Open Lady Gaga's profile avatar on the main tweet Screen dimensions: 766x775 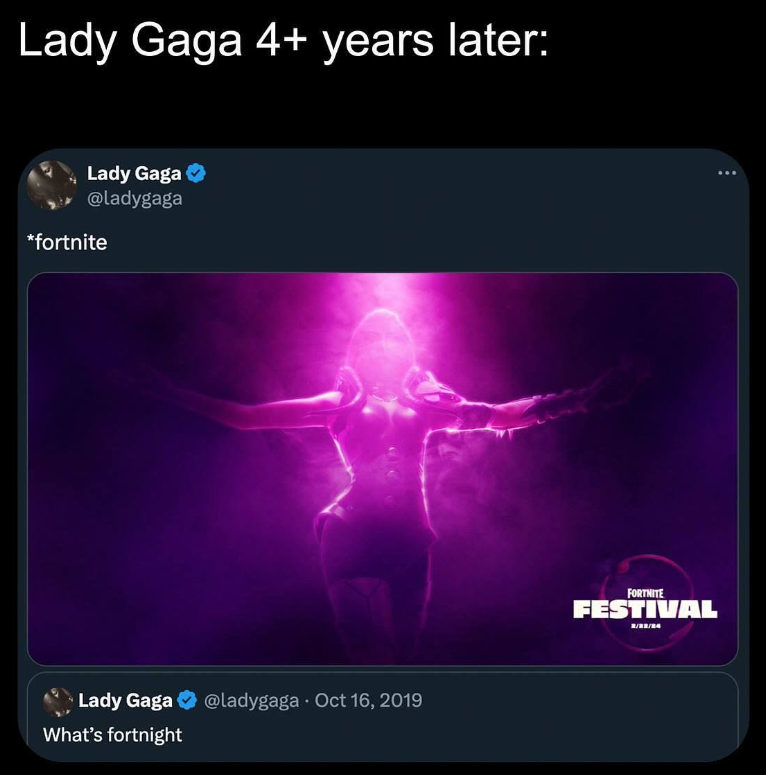(51, 185)
